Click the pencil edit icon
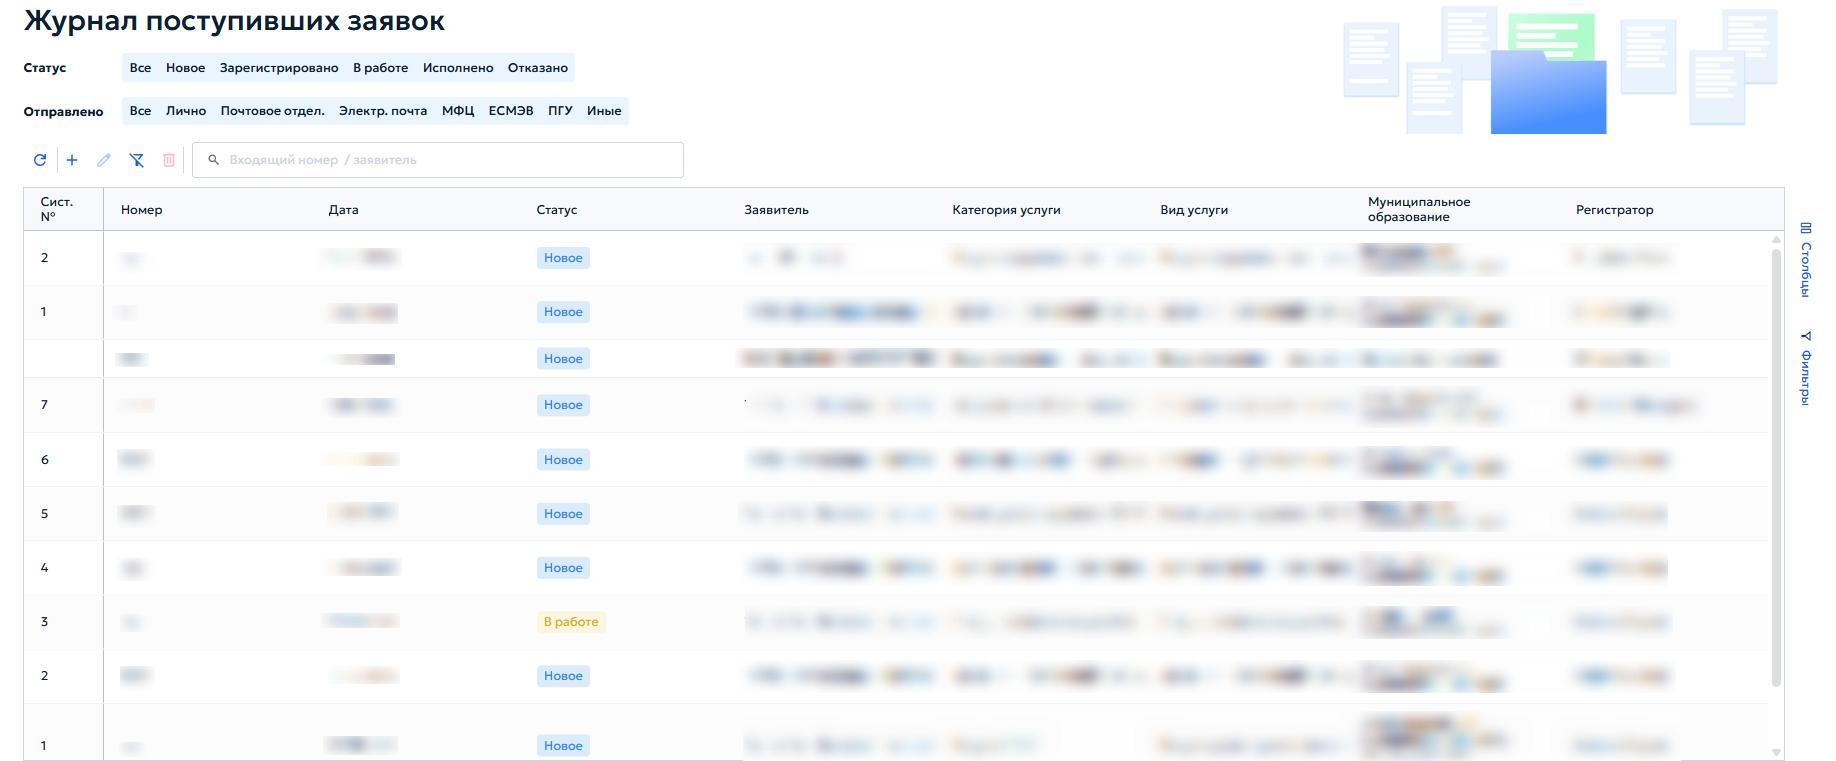This screenshot has width=1836, height=761. [104, 160]
